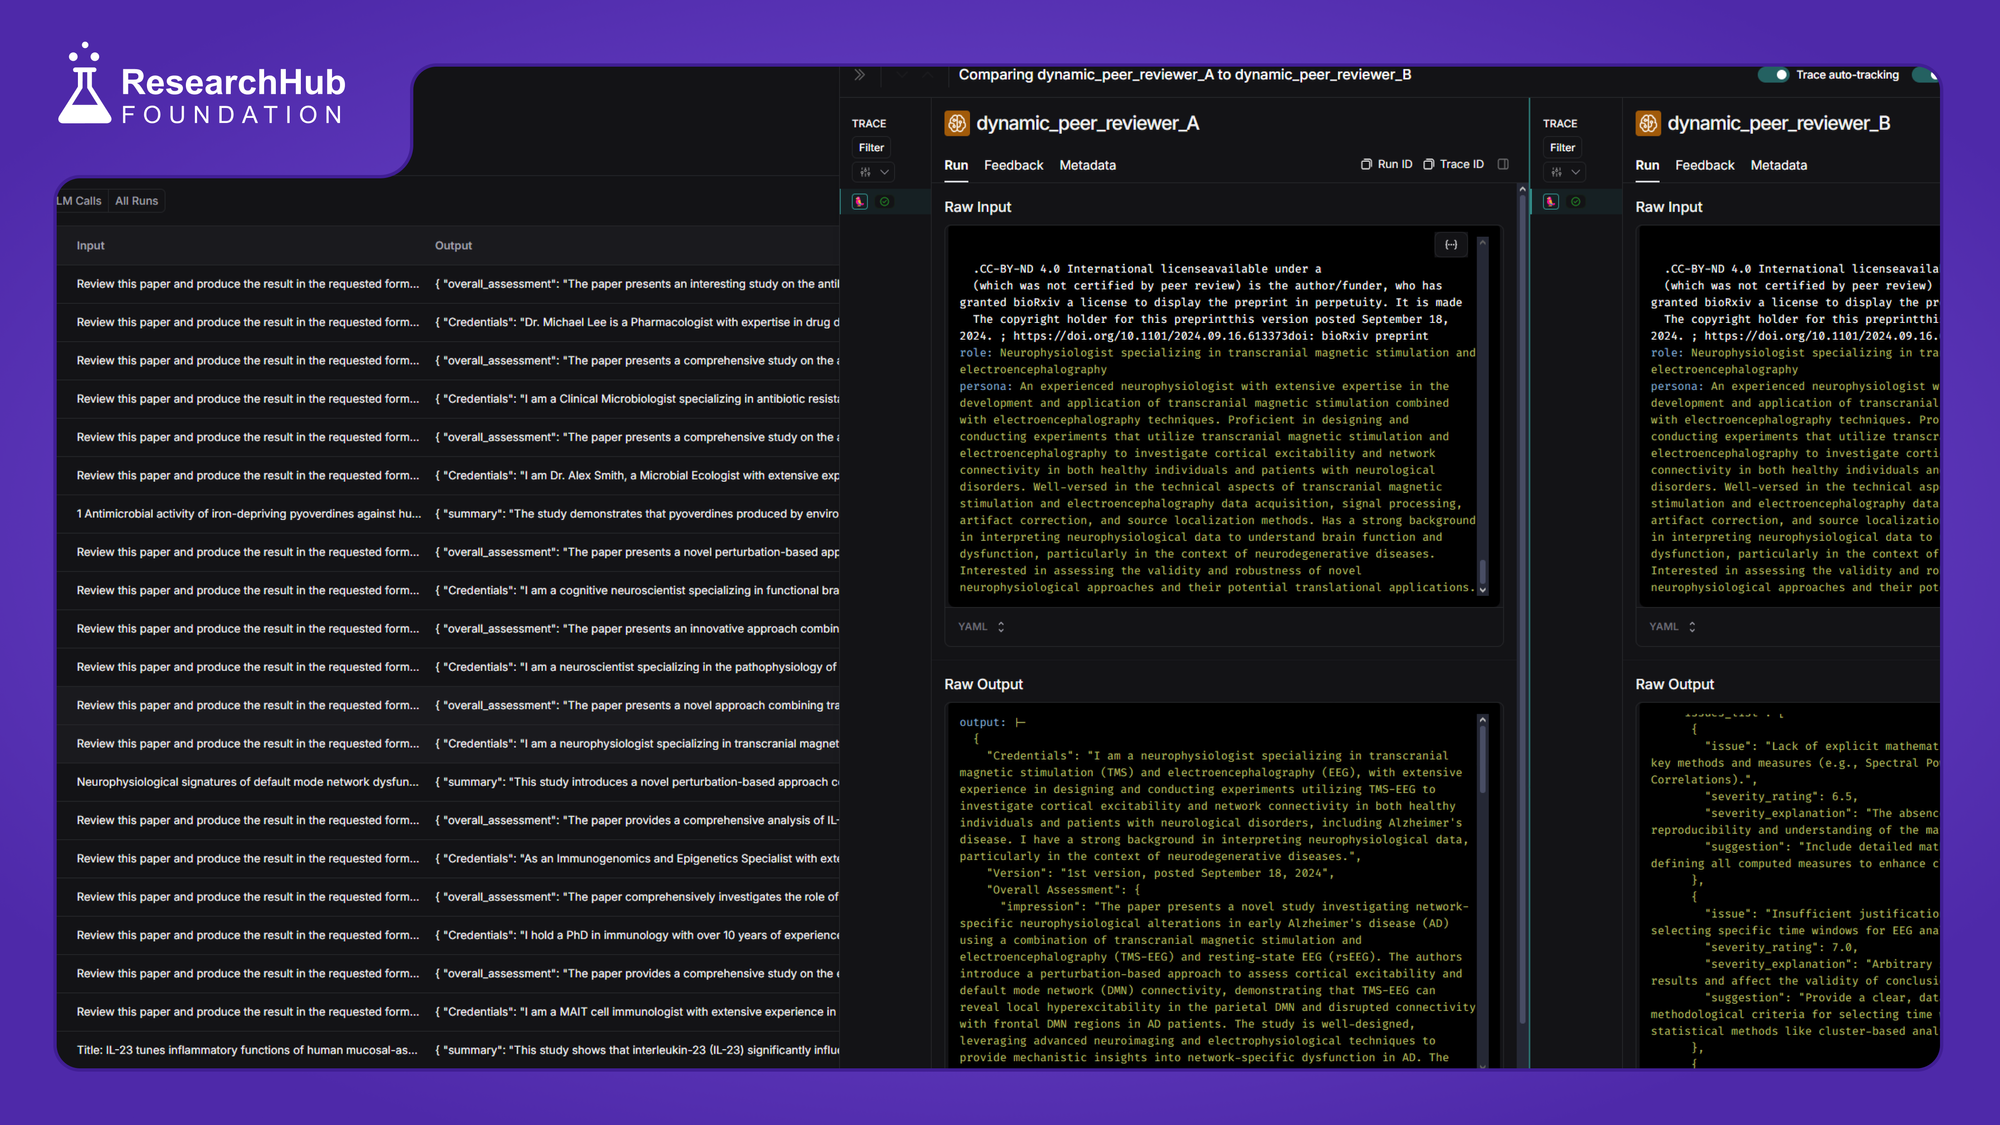Viewport: 2000px width, 1125px height.
Task: Copy the Trace ID
Action: click(x=1453, y=164)
